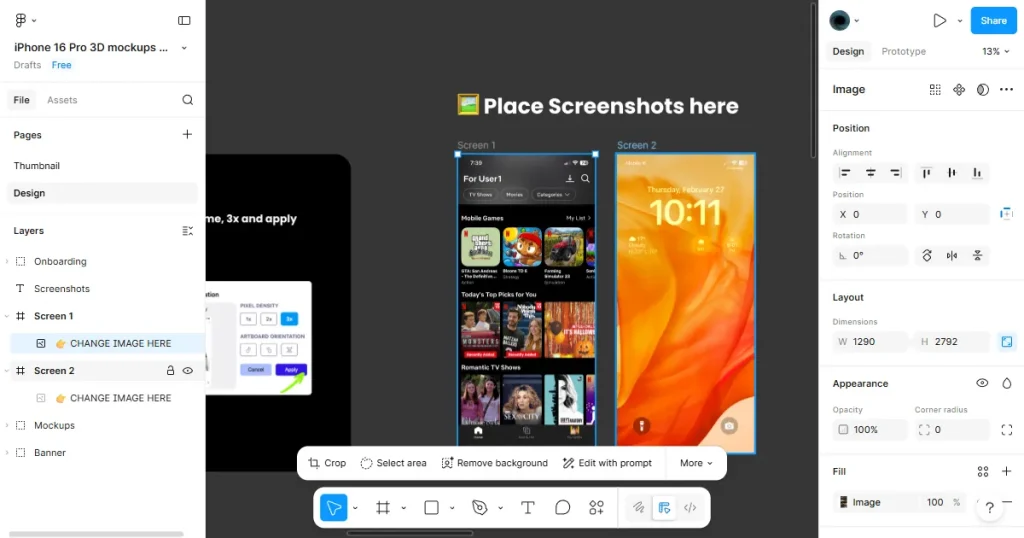The image size is (1024, 538).
Task: Collapse the Screen 1 frame layer
Action: pyautogui.click(x=7, y=316)
